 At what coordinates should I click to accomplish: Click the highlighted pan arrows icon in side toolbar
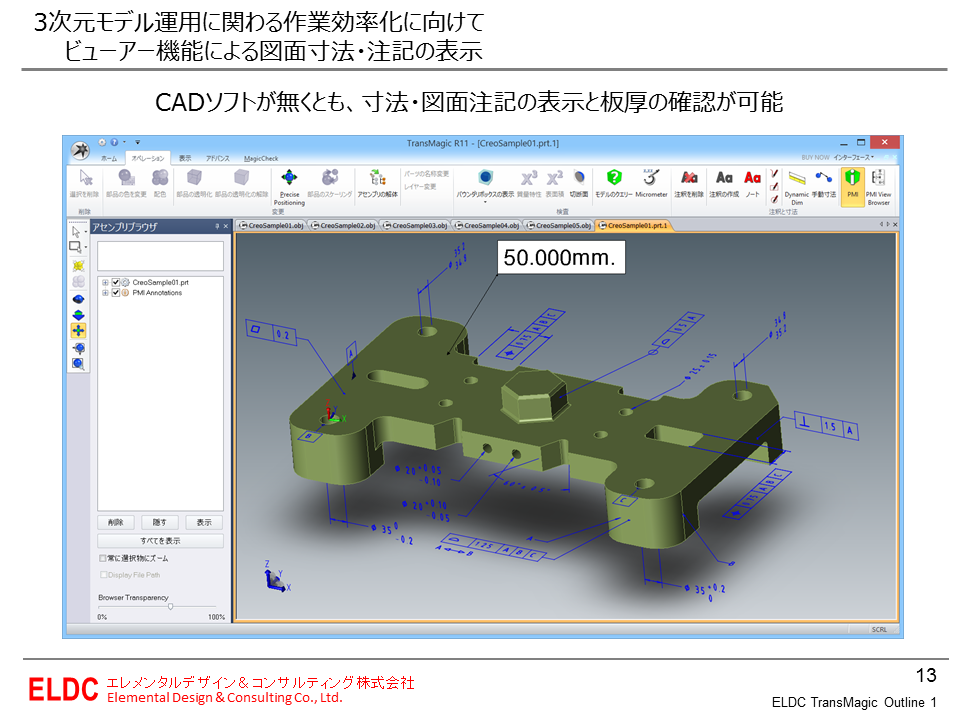click(x=78, y=331)
